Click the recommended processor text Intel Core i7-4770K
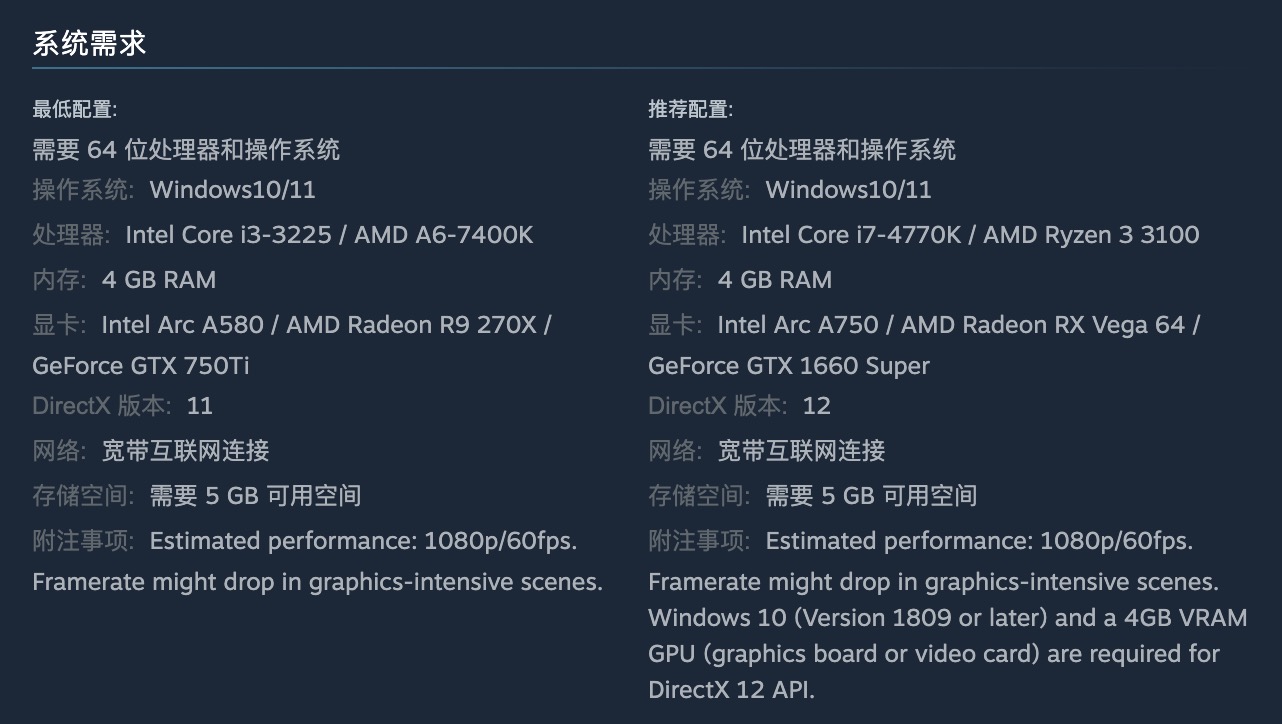 click(851, 235)
